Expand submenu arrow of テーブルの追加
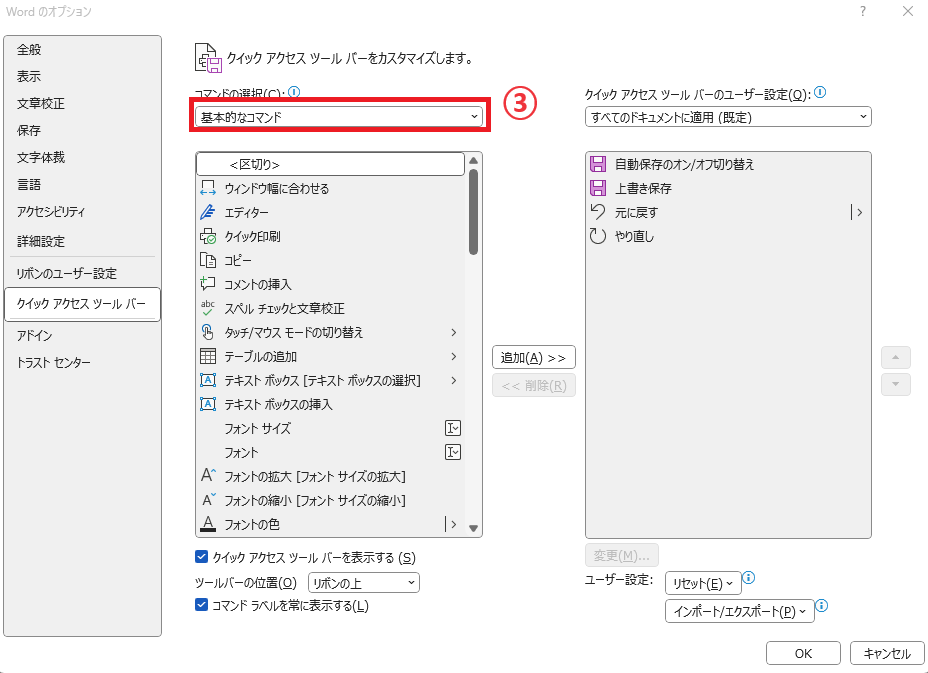928x673 pixels. point(454,356)
